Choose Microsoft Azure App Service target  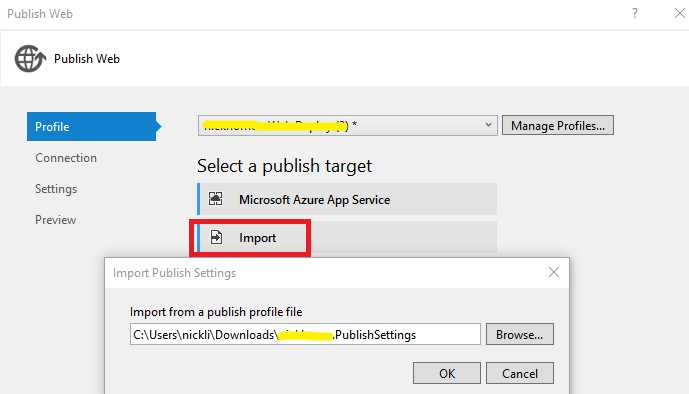(x=347, y=199)
